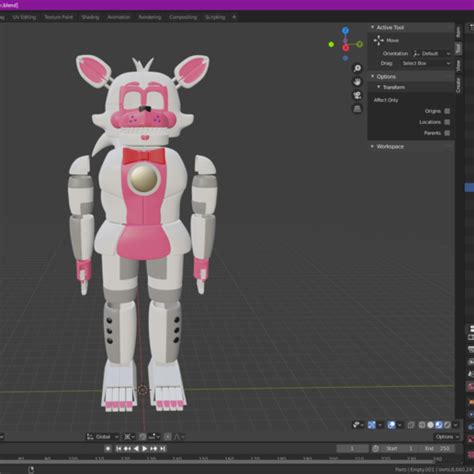Screen dimensions: 474x474
Task: Click the Start frame field
Action: (x=400, y=449)
